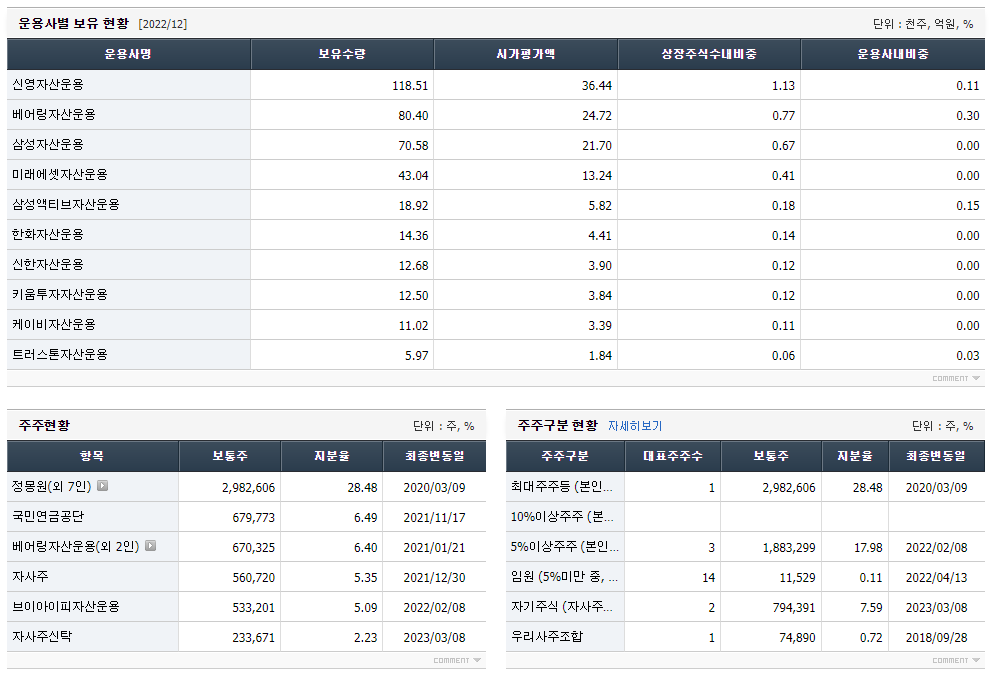Click the 대표주주수 column header
Viewport: 989px width, 675px height.
click(x=673, y=456)
